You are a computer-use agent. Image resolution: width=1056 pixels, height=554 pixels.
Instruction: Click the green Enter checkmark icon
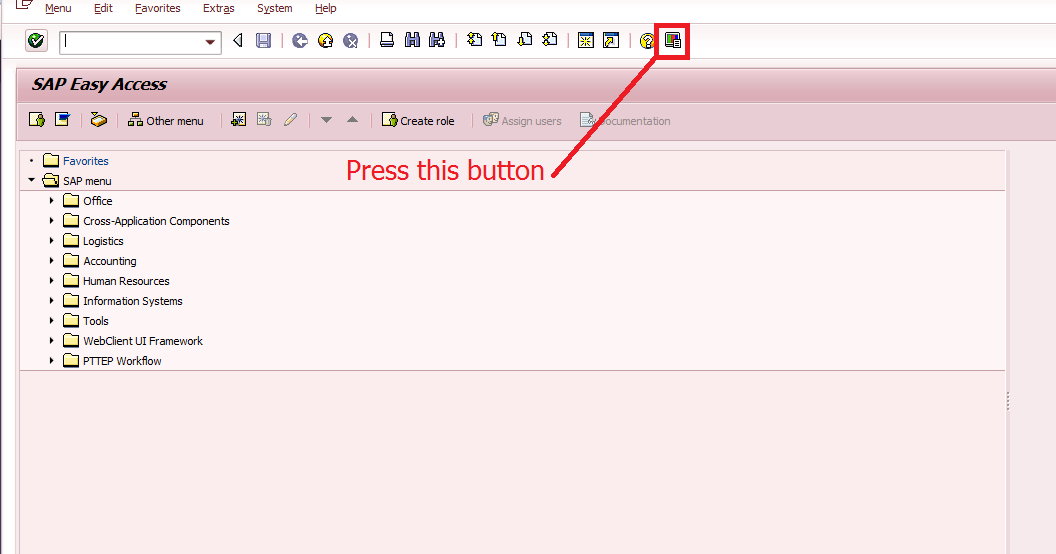click(36, 41)
